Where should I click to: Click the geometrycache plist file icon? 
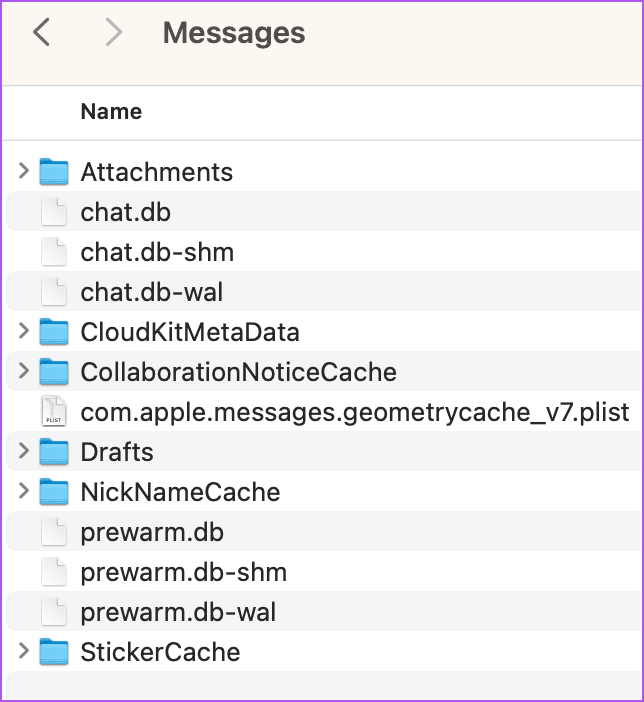tap(53, 412)
